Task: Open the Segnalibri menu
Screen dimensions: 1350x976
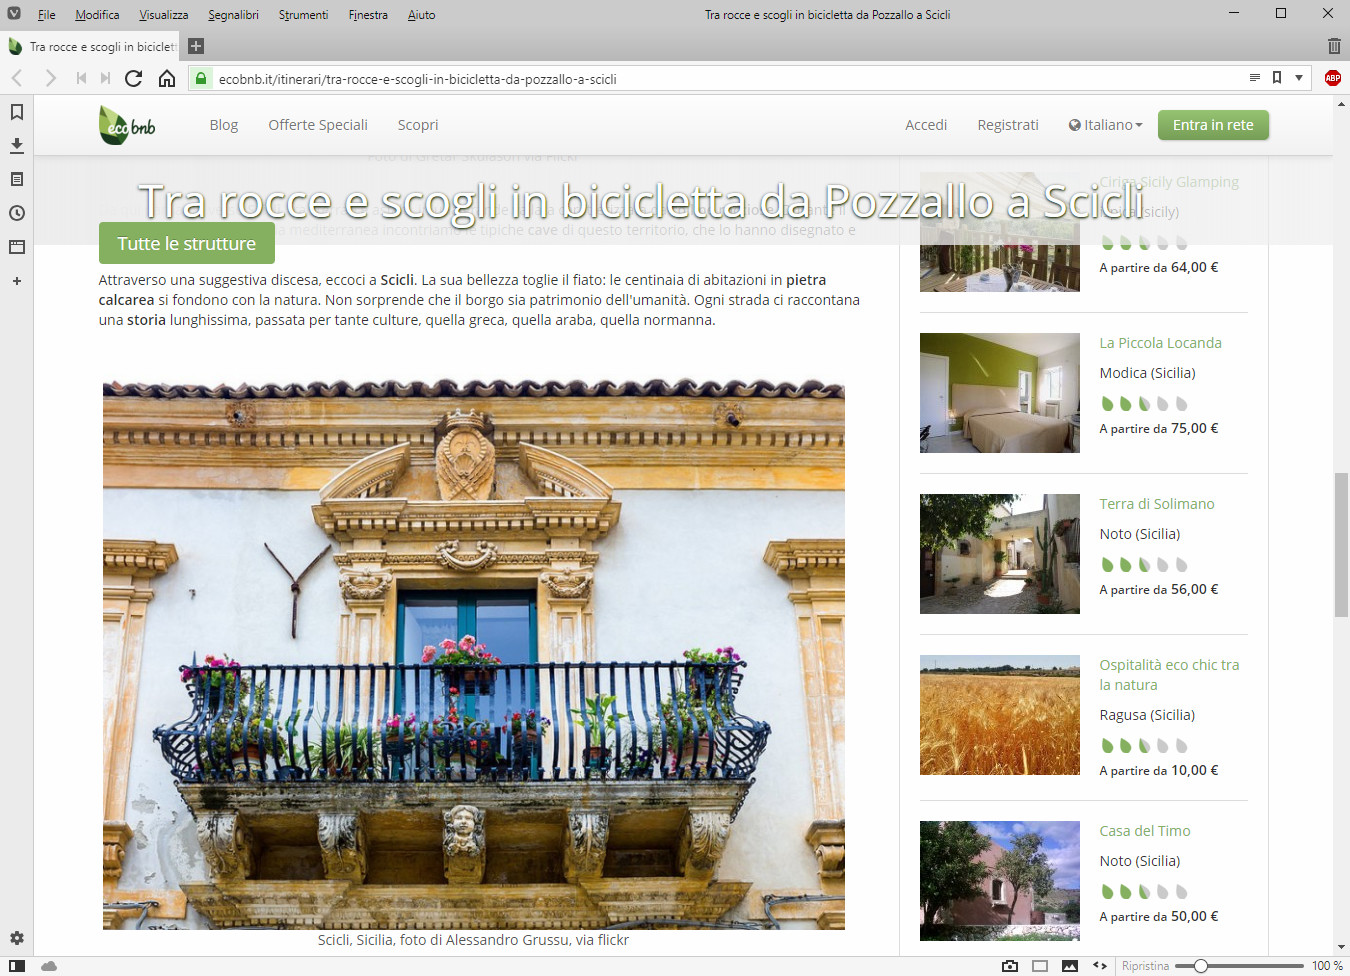Action: coord(233,15)
